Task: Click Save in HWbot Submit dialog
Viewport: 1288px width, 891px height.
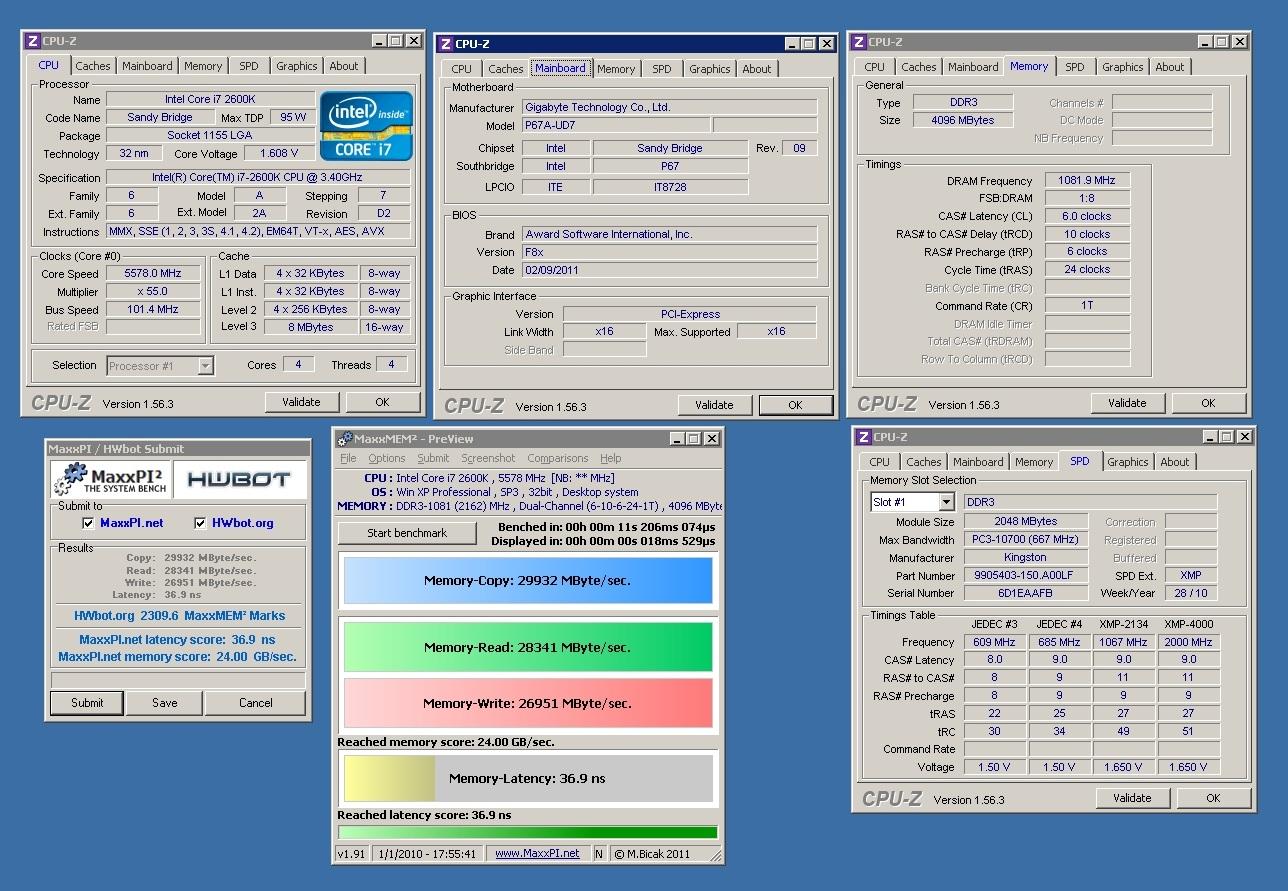Action: pos(165,703)
